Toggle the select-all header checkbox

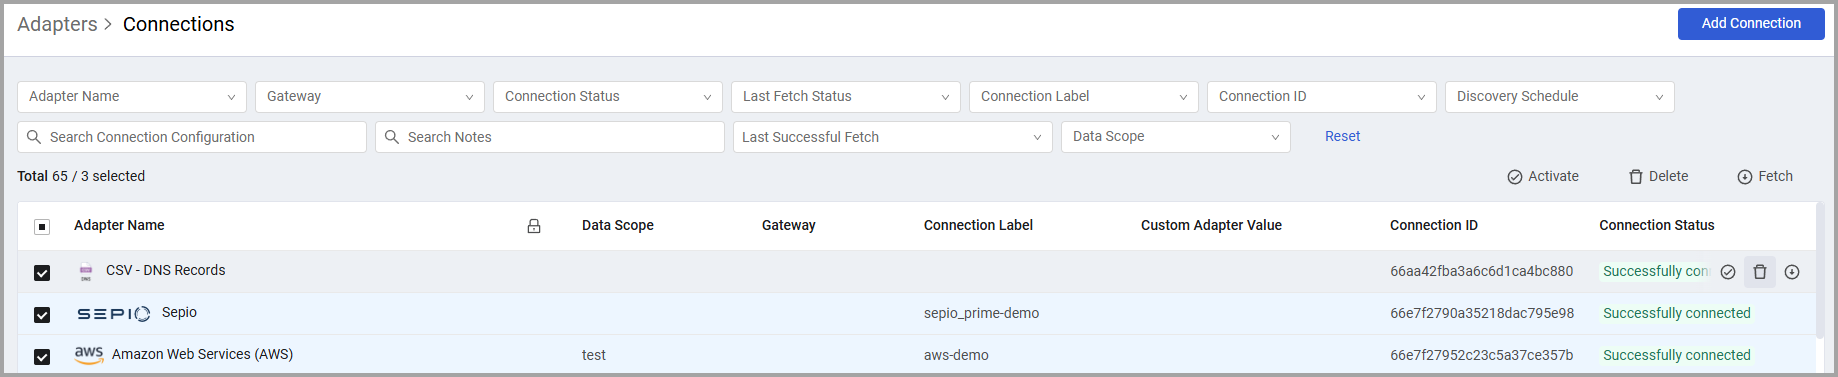(x=42, y=227)
